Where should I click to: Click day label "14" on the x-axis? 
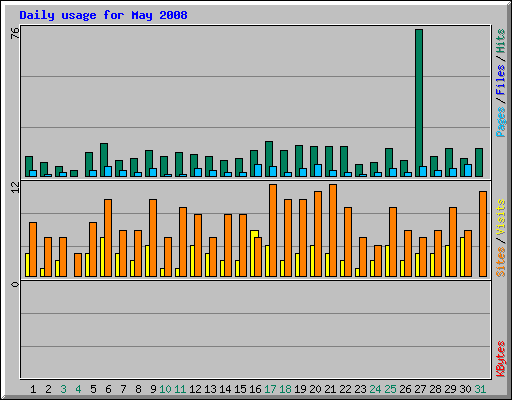(x=225, y=389)
